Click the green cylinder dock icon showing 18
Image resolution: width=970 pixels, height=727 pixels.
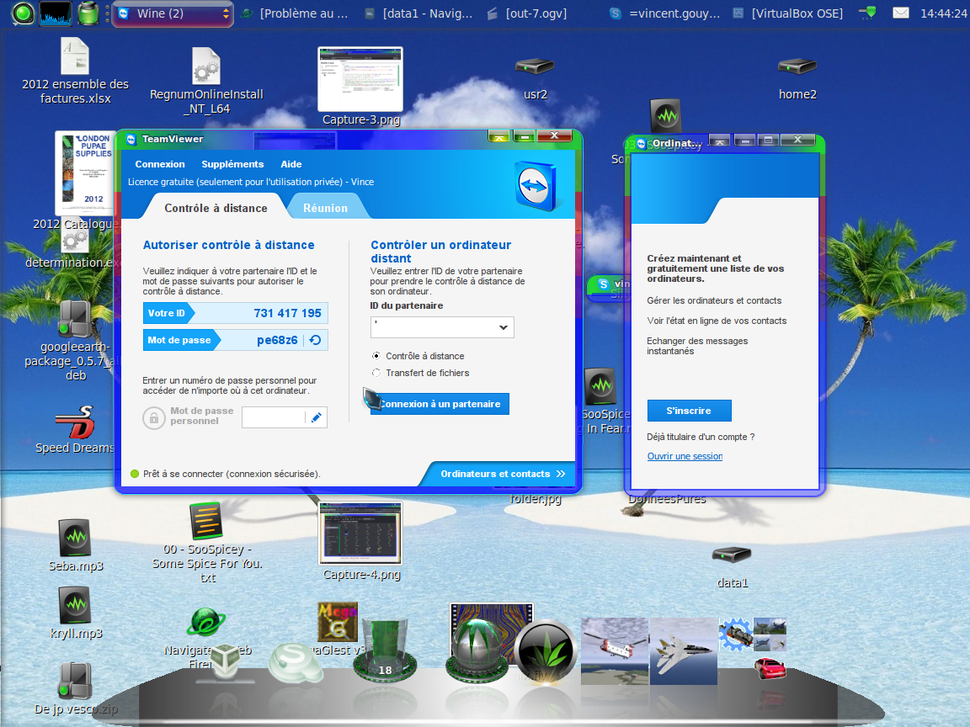pos(385,649)
